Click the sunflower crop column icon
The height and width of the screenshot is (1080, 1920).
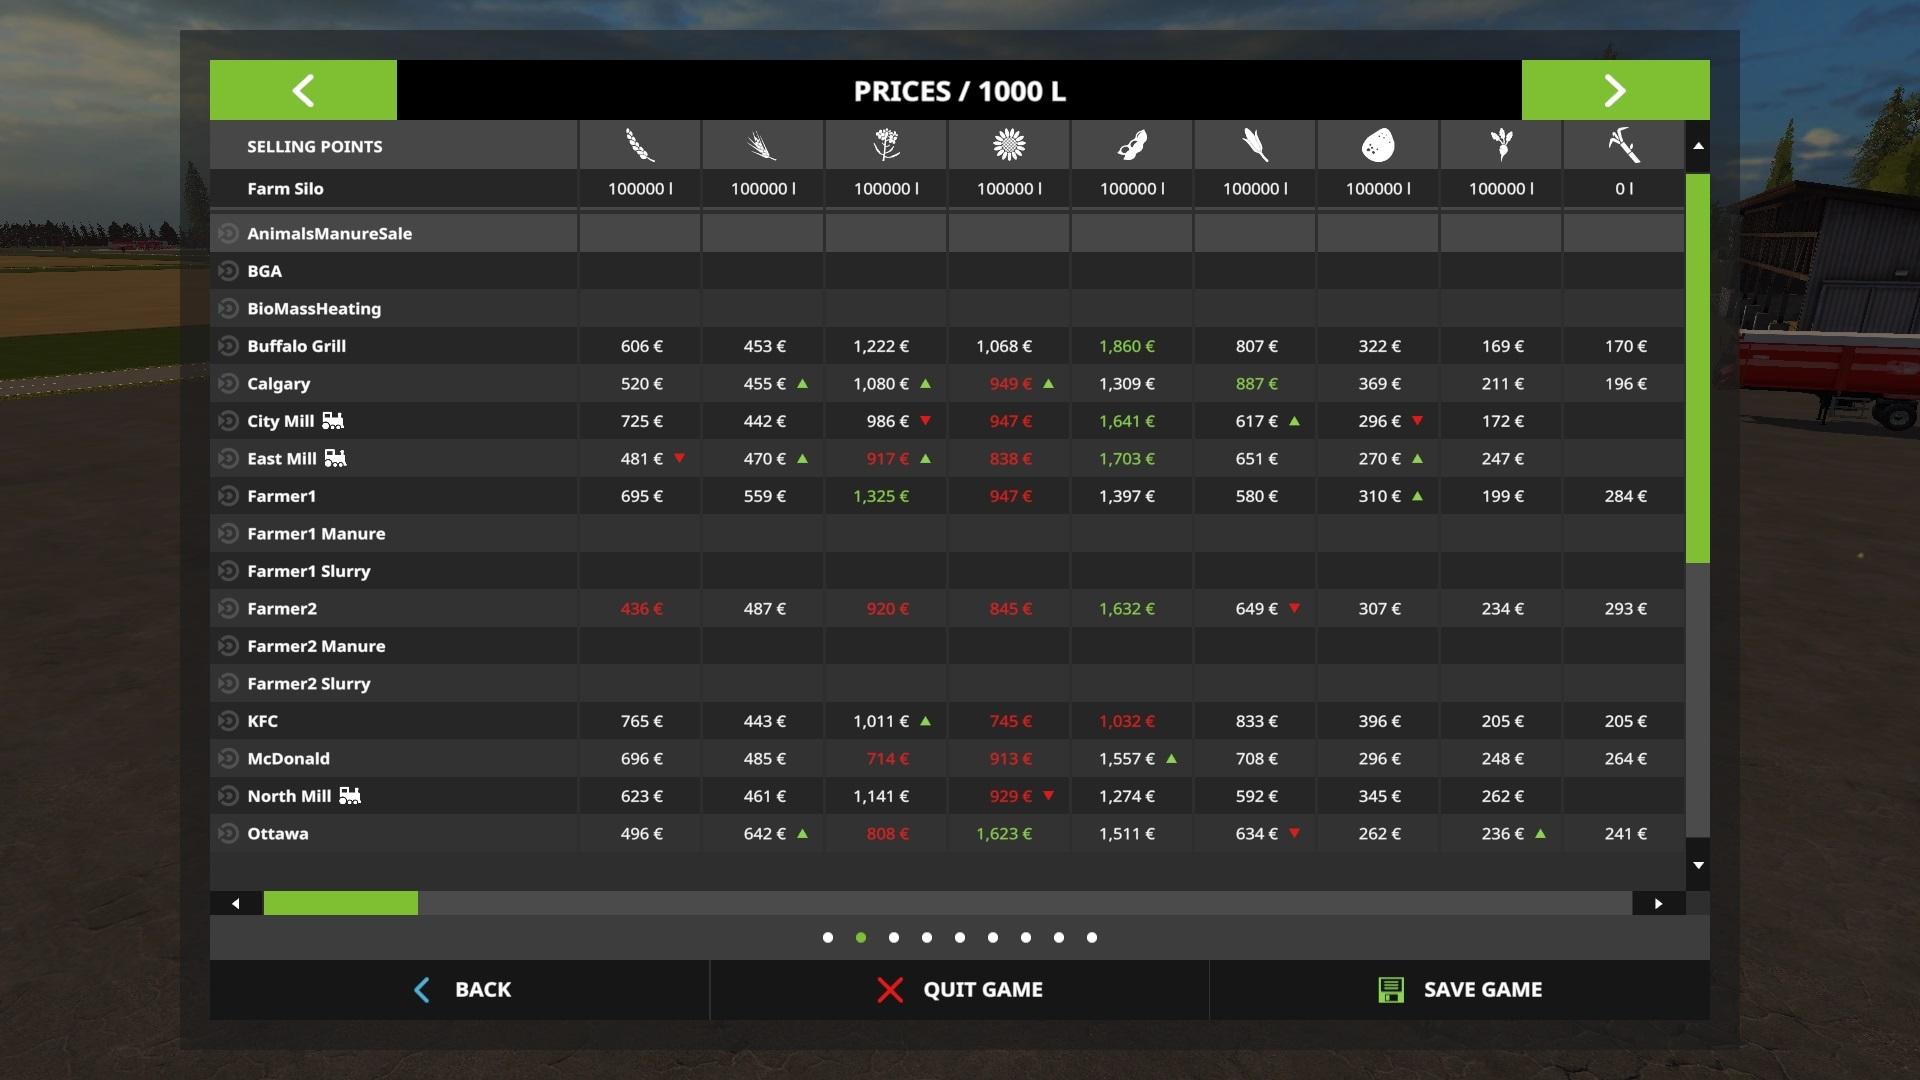point(1009,146)
